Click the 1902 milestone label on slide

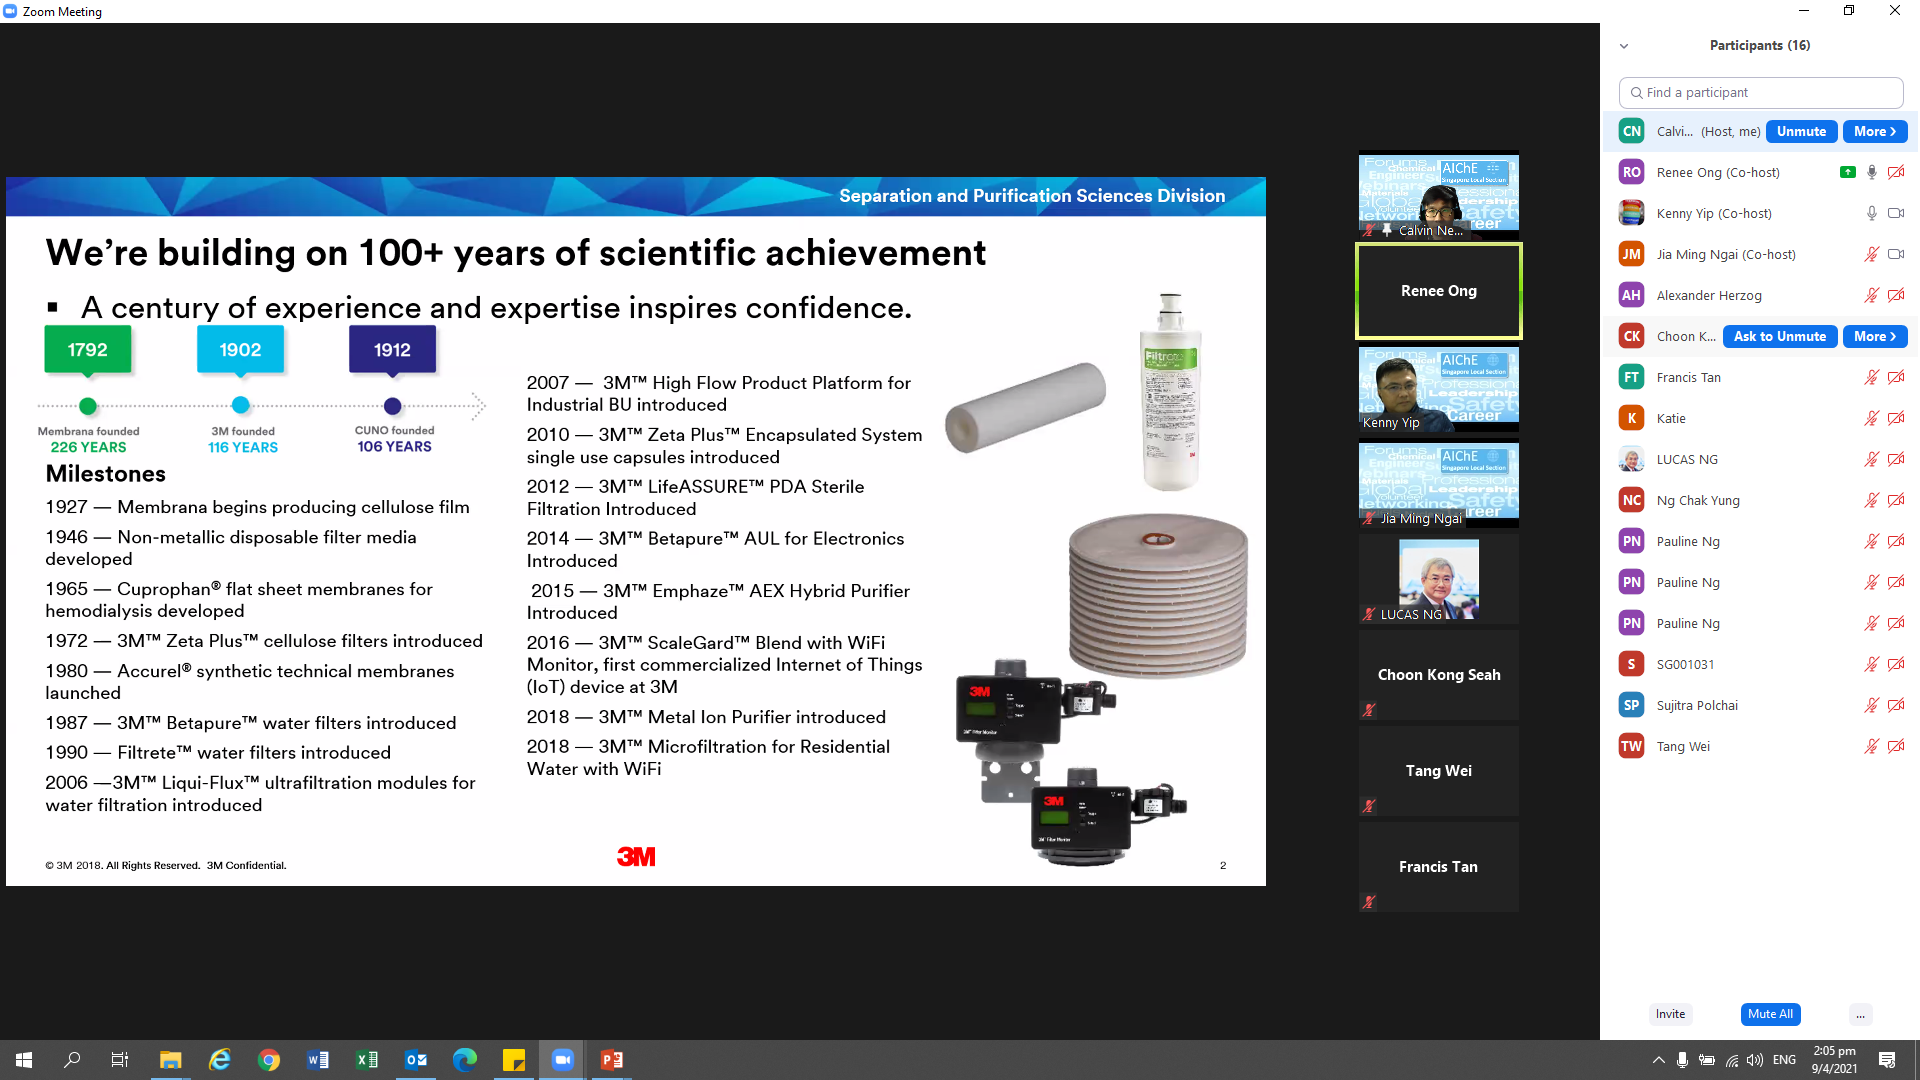[240, 350]
